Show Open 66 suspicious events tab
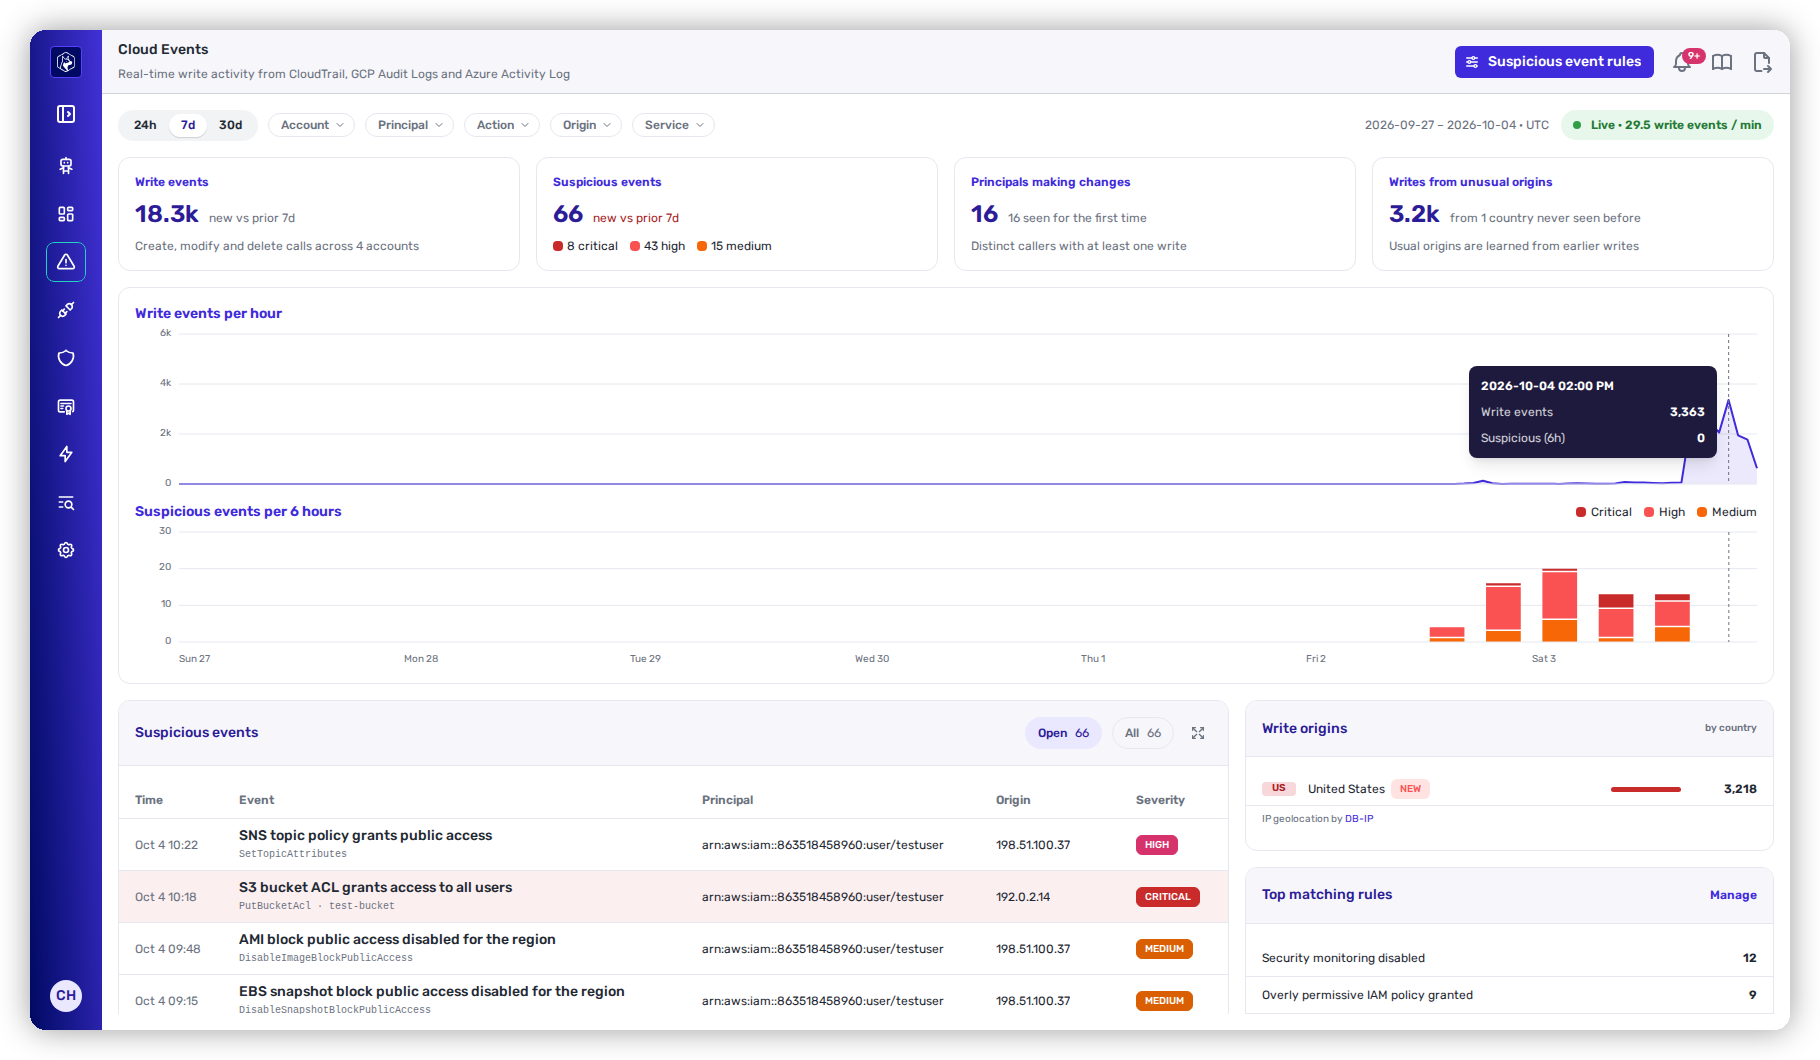 (1063, 733)
